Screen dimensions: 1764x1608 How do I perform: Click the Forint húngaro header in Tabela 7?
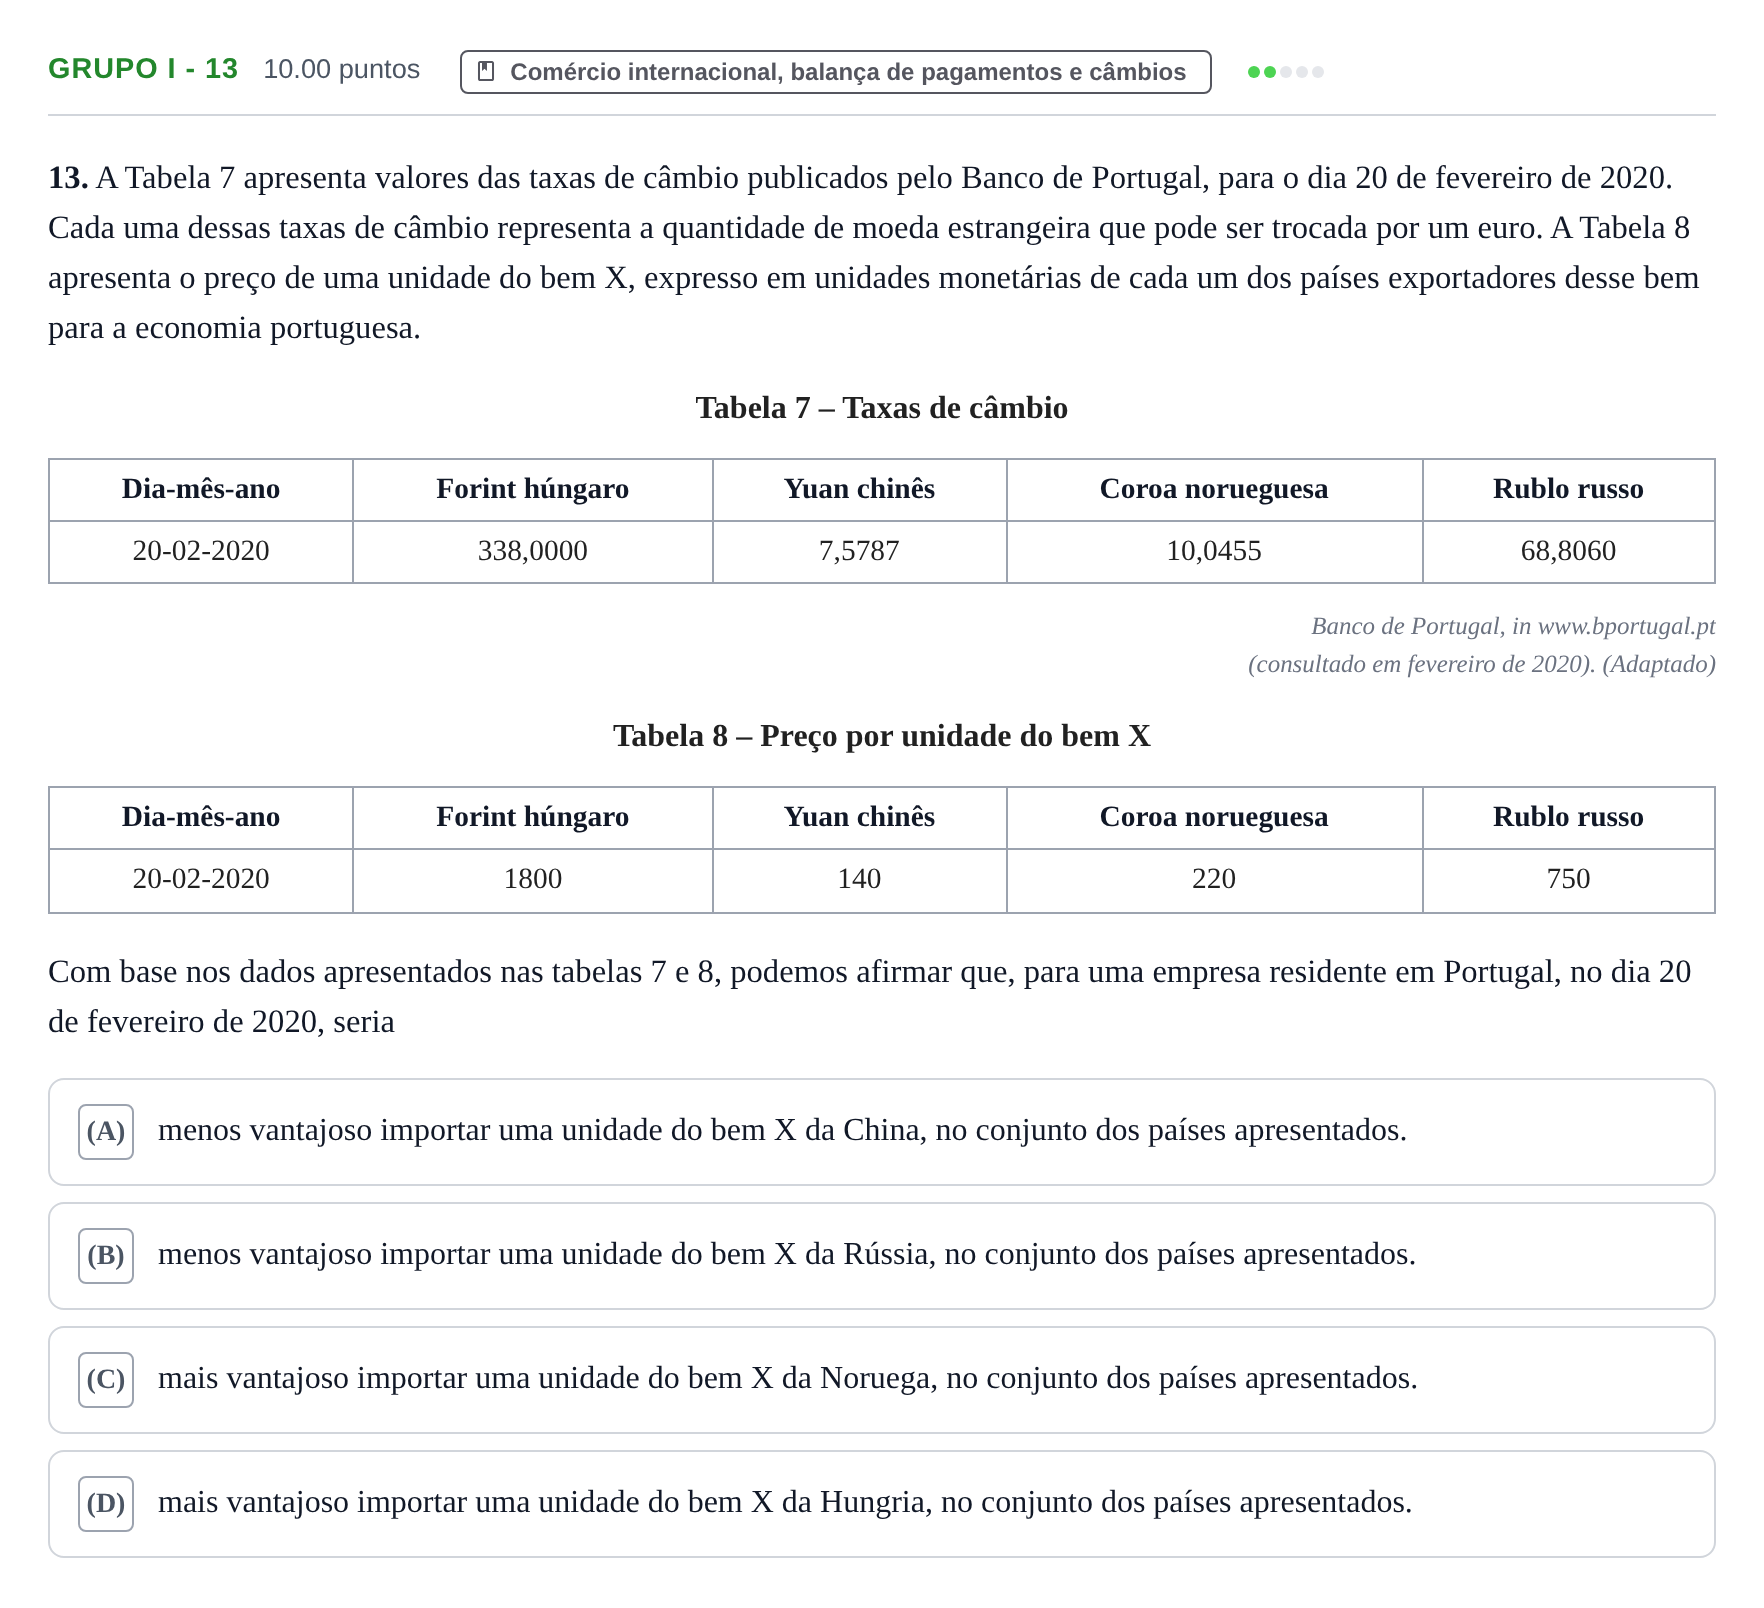tap(532, 489)
